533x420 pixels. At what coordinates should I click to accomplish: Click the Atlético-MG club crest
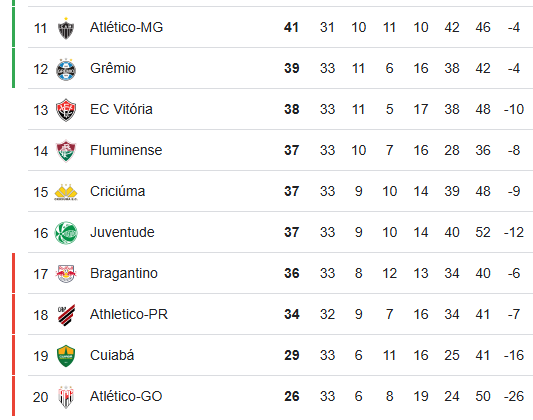tap(66, 28)
